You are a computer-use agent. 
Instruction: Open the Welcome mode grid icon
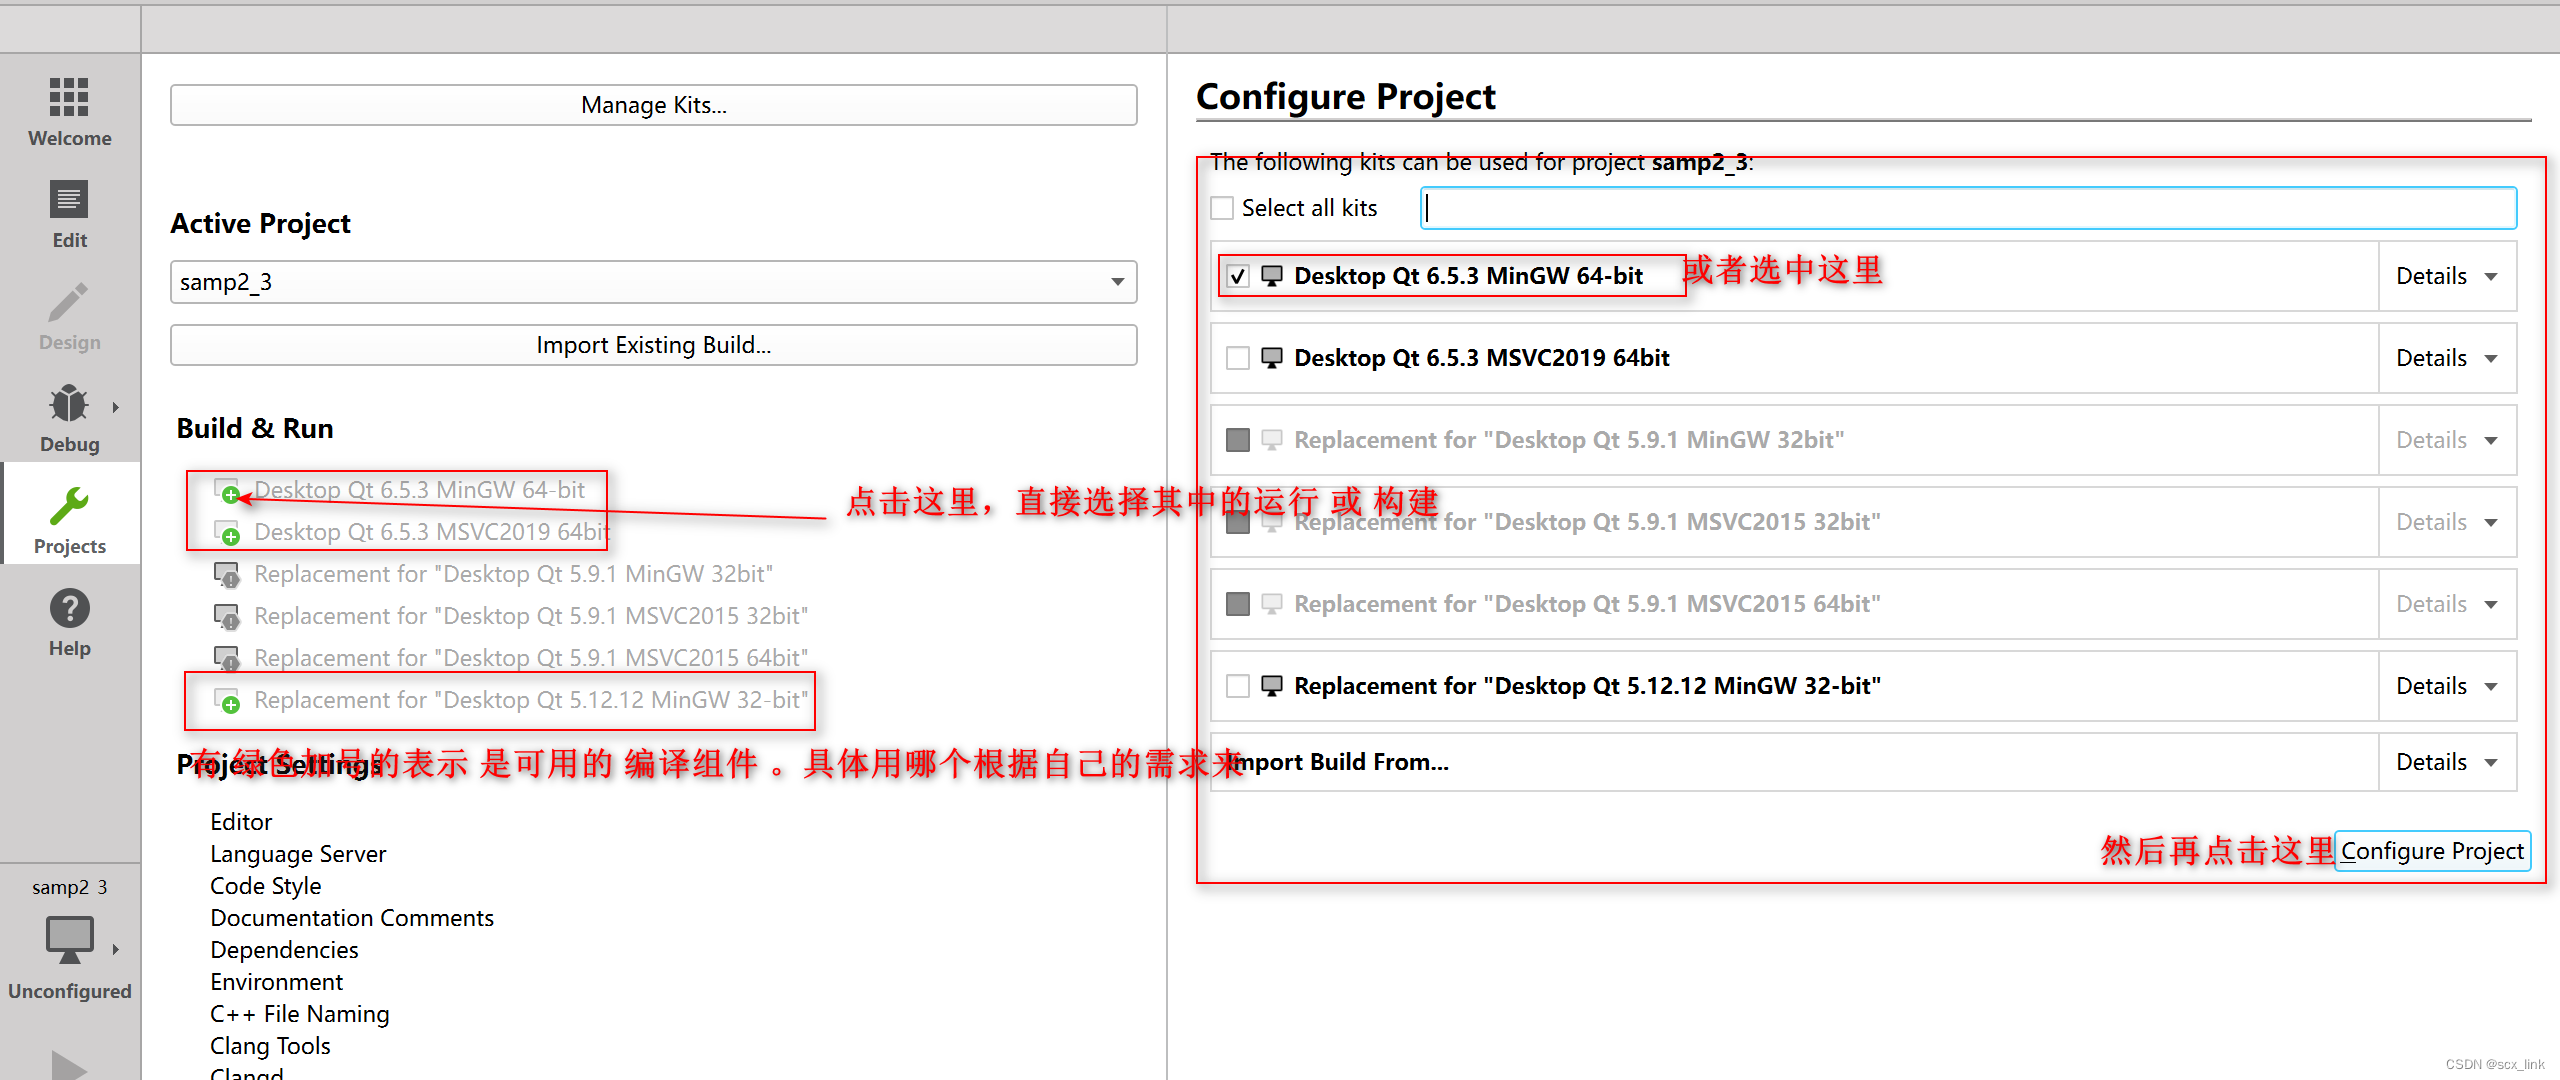point(69,98)
